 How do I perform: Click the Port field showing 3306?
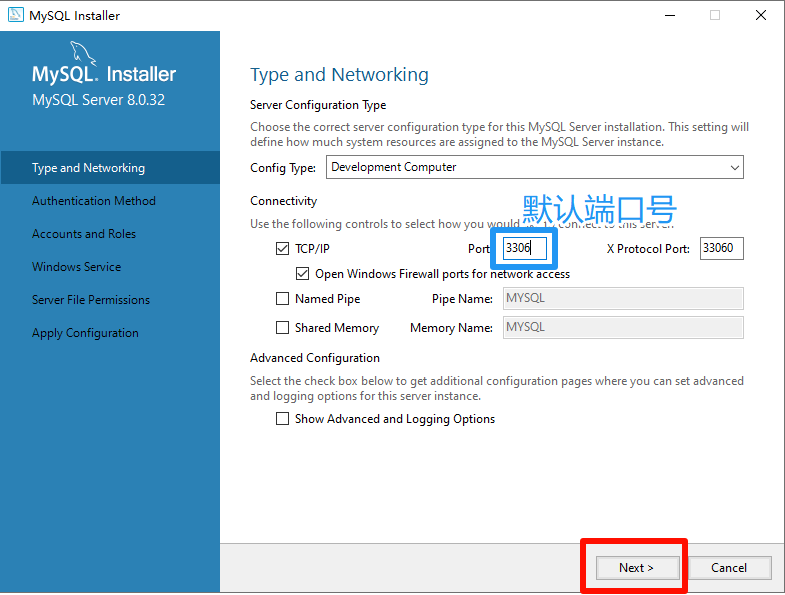[x=525, y=248]
